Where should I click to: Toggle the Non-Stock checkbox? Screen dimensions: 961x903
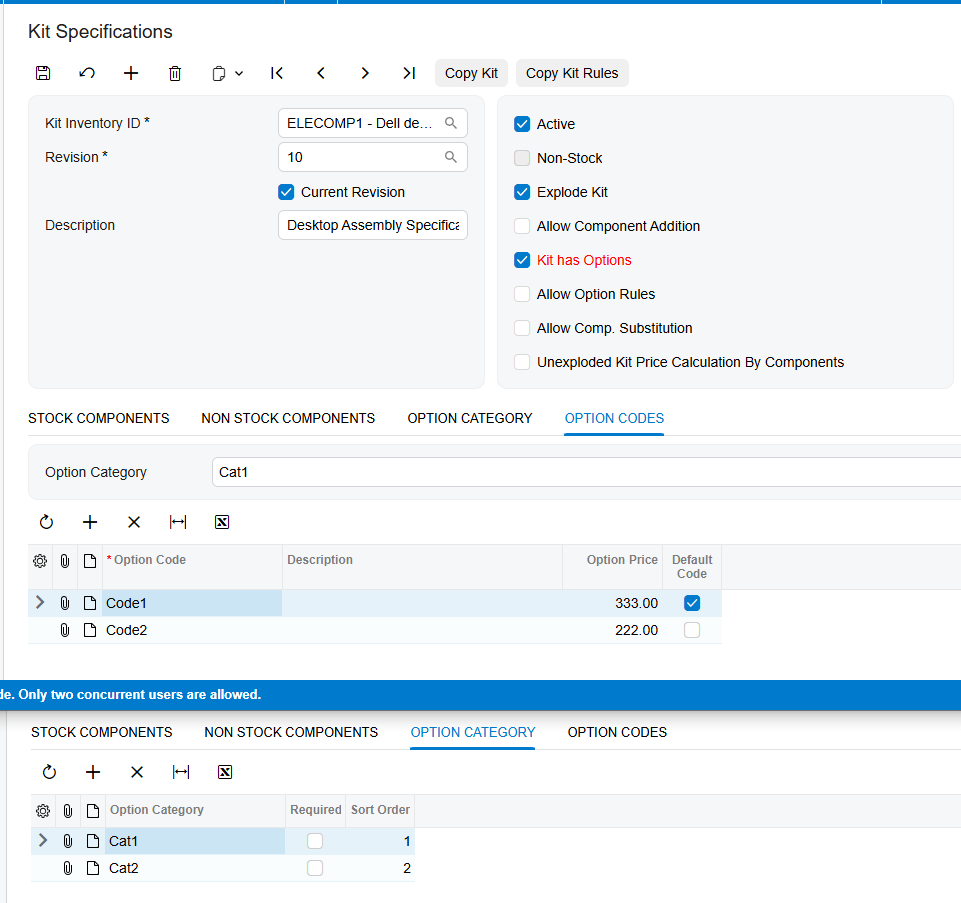(522, 158)
